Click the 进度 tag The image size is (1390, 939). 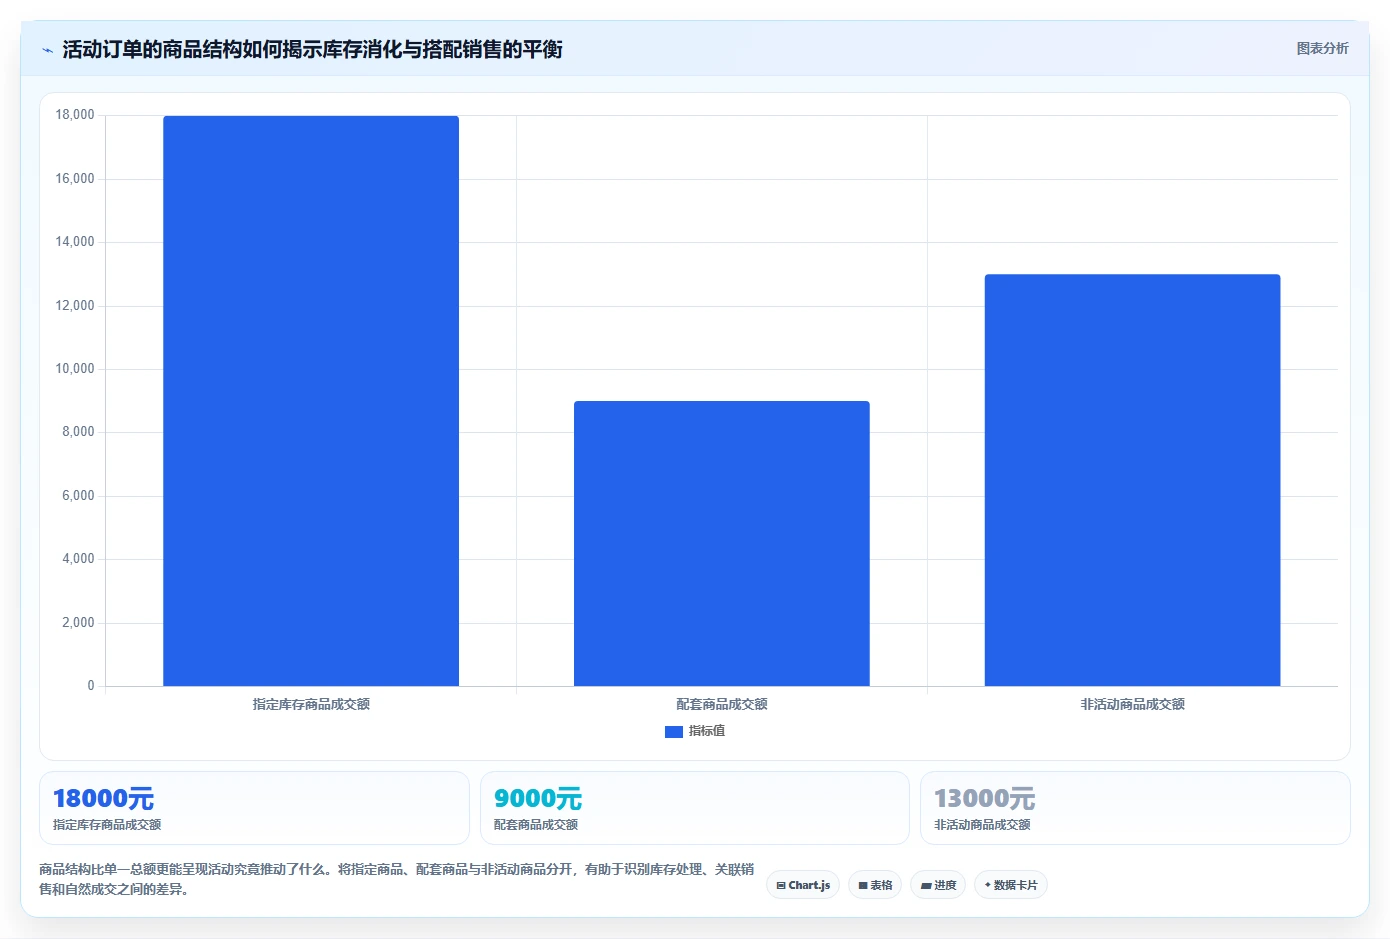(x=938, y=885)
